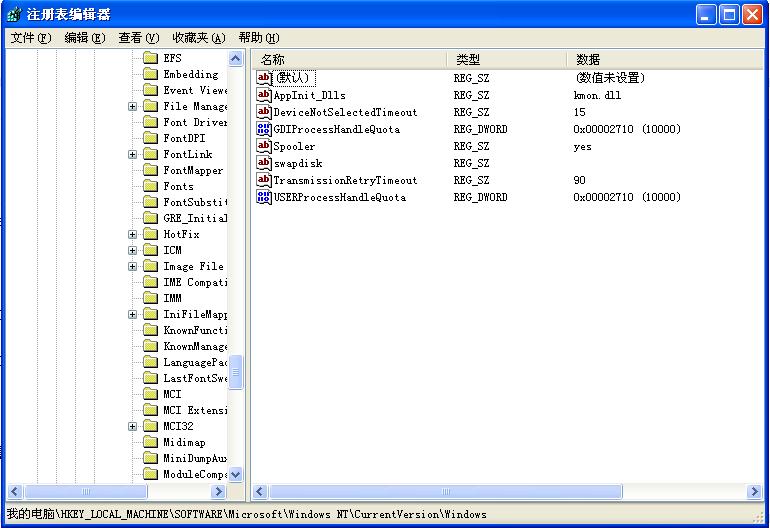This screenshot has height=528, width=770.
Task: Click the Spooler data value yes
Action: pos(582,146)
